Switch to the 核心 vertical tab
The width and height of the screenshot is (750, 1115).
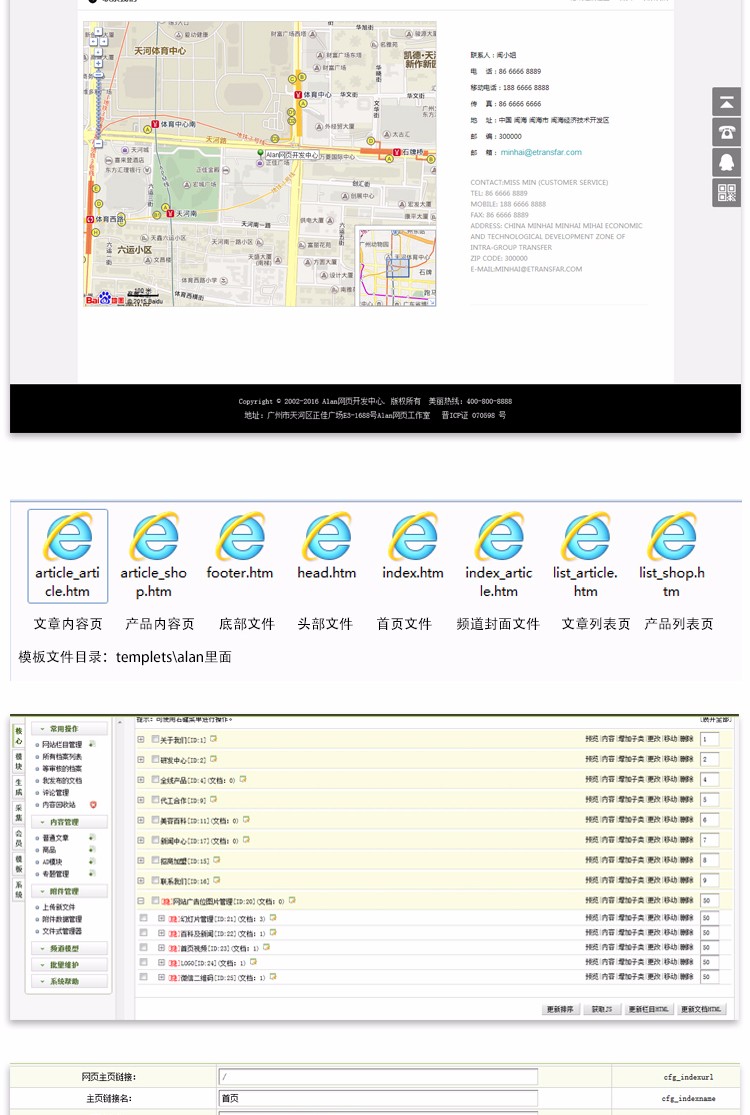pos(18,736)
